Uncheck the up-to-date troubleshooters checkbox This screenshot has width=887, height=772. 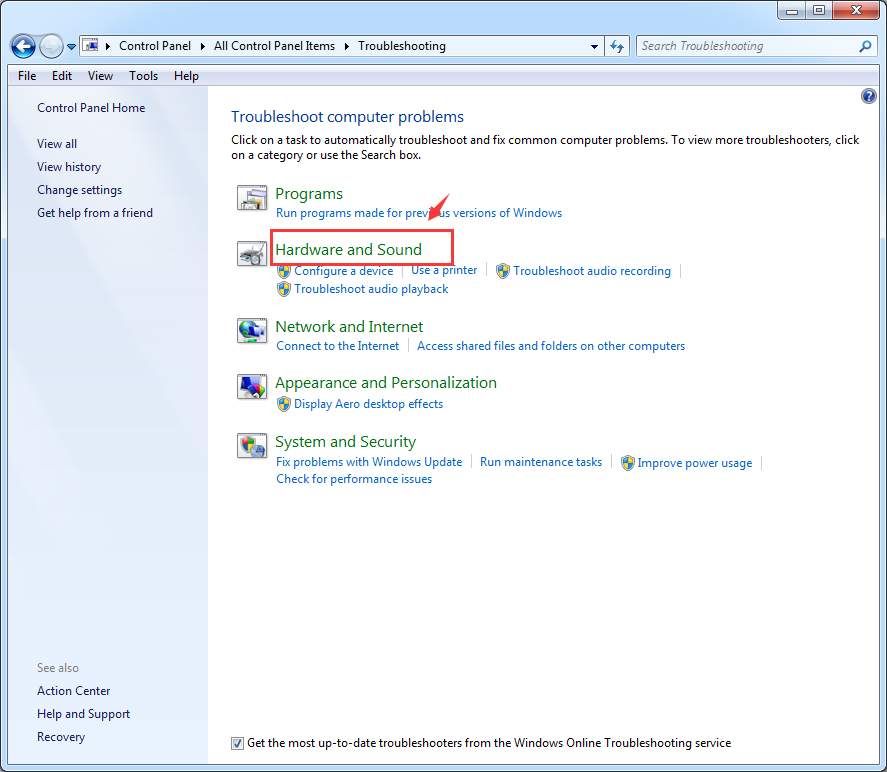(x=237, y=743)
